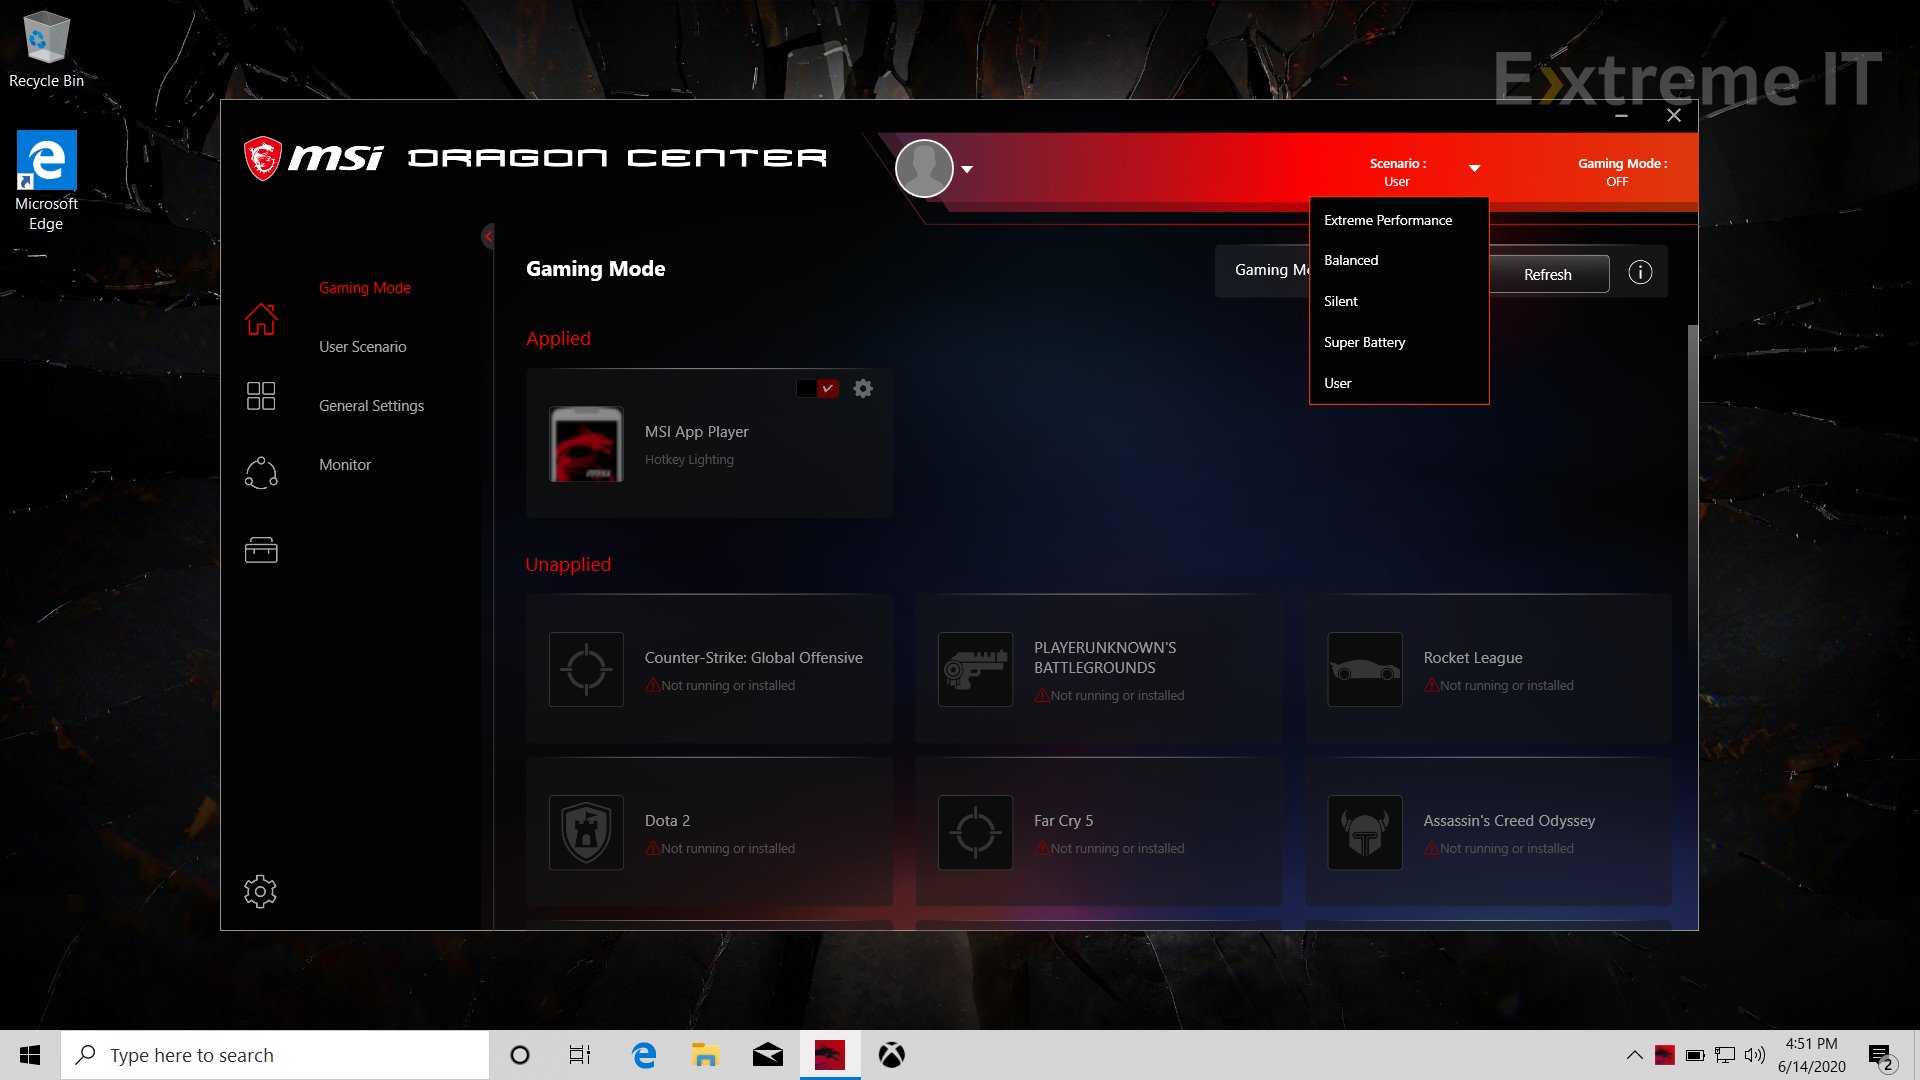Open the four-squares apps section icon
The width and height of the screenshot is (1920, 1080).
point(261,396)
